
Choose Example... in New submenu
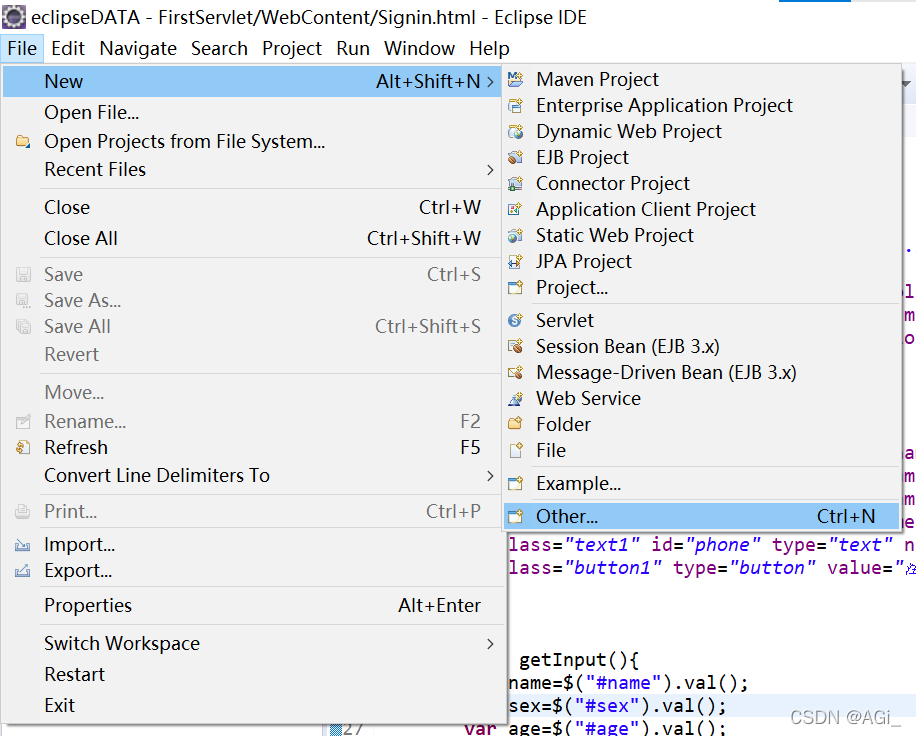(701, 484)
